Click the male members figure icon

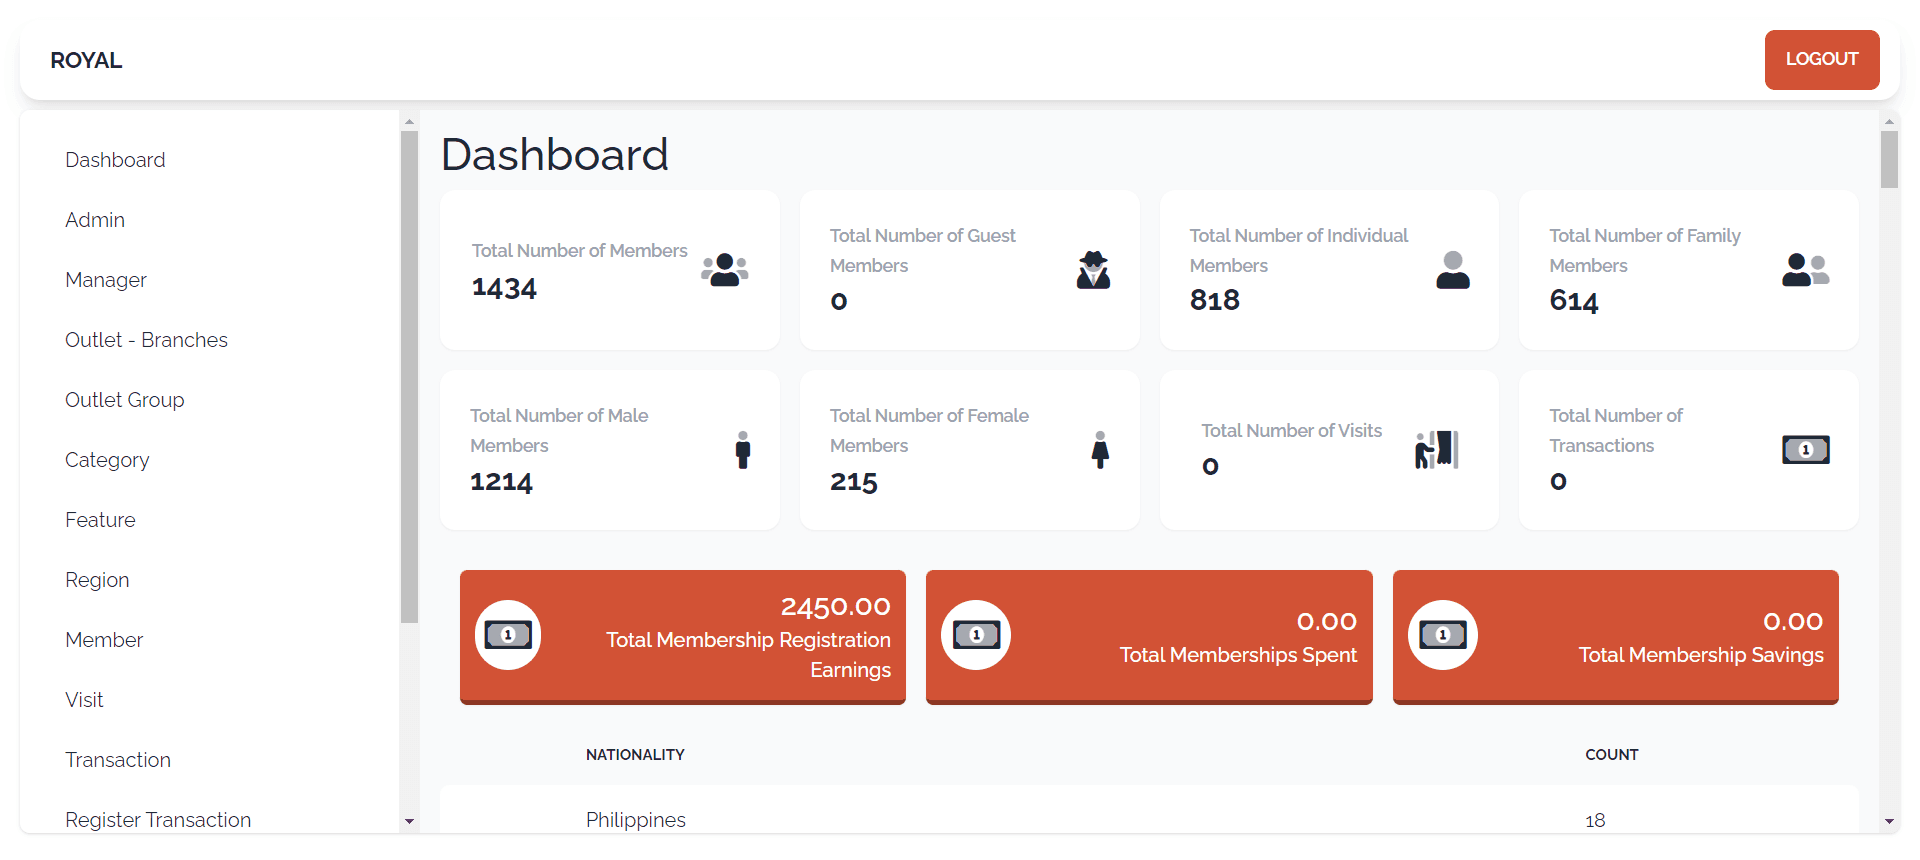point(743,450)
